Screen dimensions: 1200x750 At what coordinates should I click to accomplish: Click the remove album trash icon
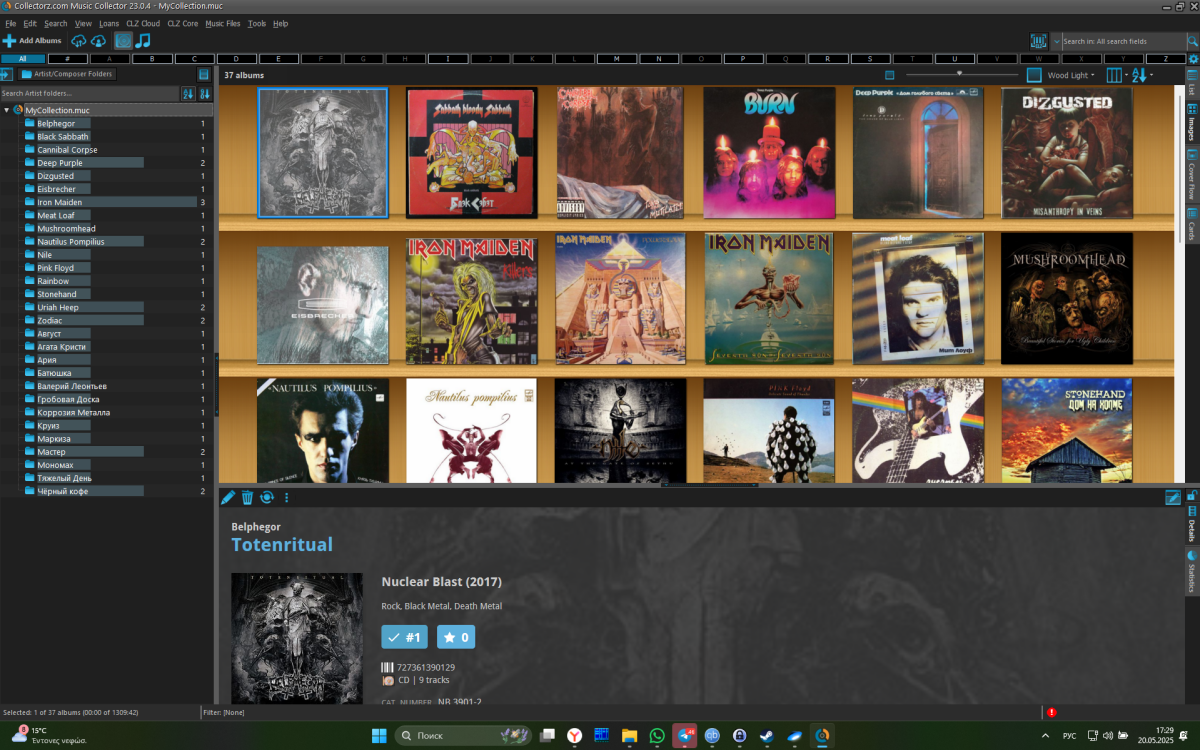pos(247,497)
